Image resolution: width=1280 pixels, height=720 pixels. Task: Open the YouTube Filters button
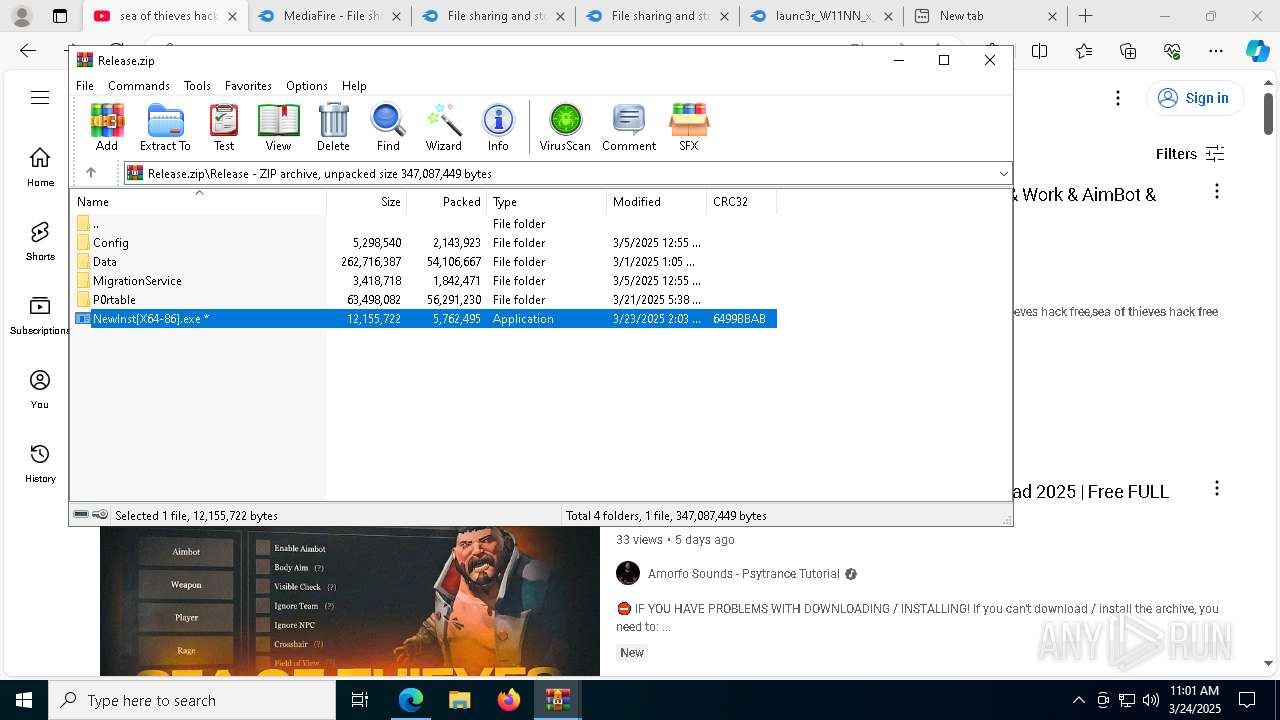[x=1190, y=153]
